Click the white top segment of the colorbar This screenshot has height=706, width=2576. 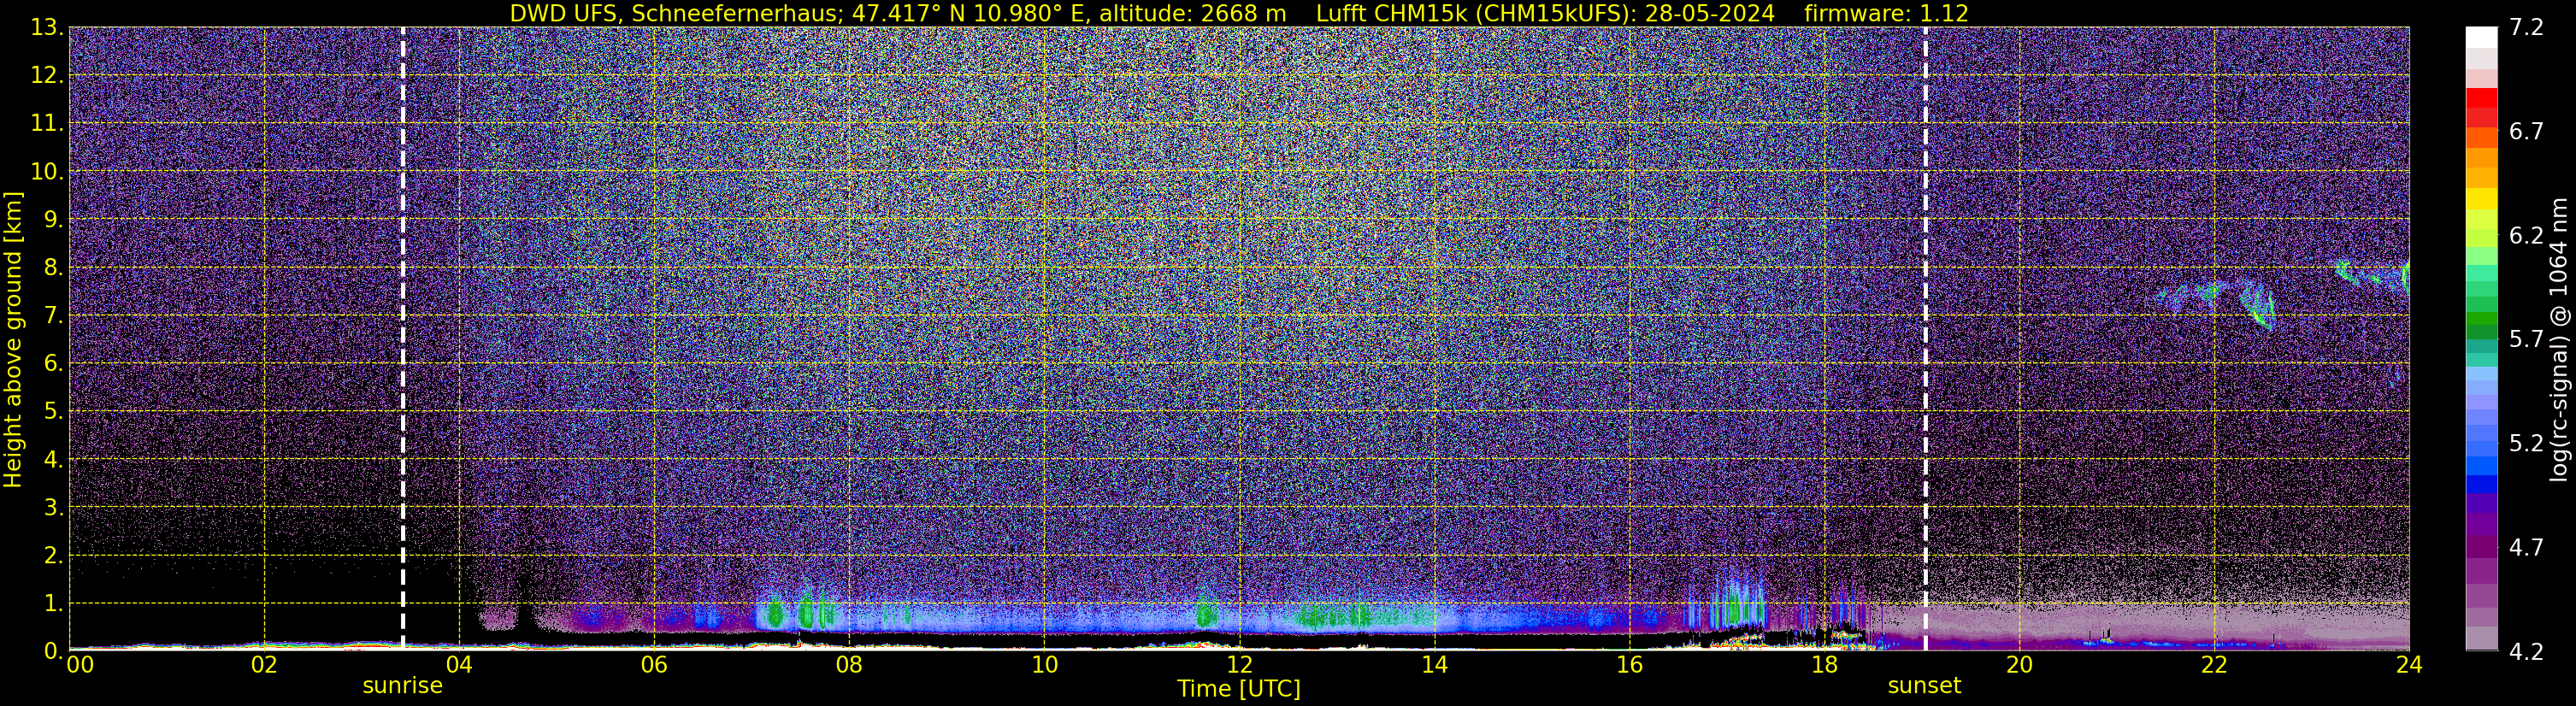[2481, 37]
